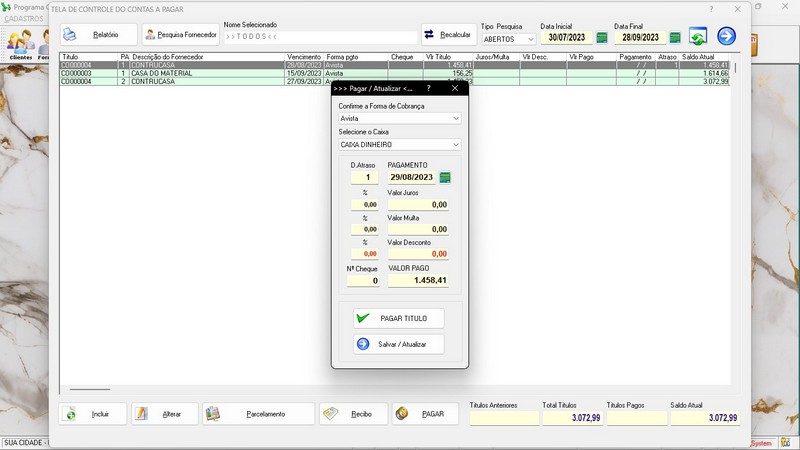Click the Valor Desconto field
The image size is (800, 450).
pyautogui.click(x=418, y=254)
